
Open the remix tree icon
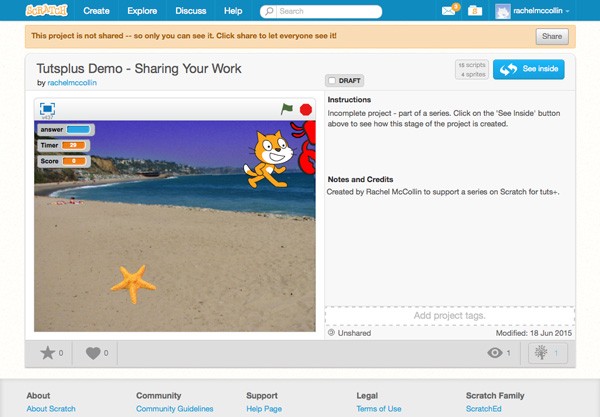tap(541, 352)
